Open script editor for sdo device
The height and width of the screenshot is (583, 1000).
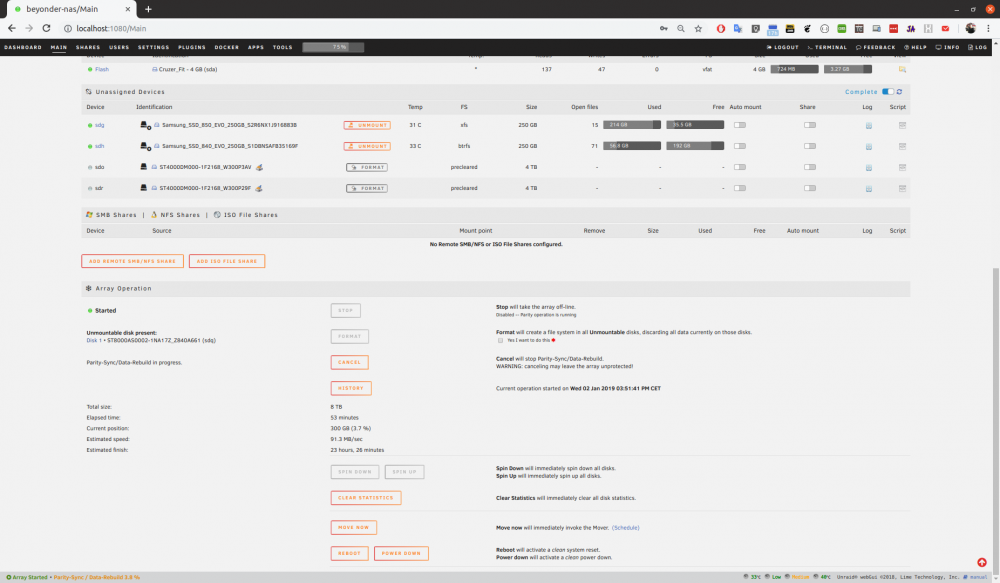tap(902, 168)
